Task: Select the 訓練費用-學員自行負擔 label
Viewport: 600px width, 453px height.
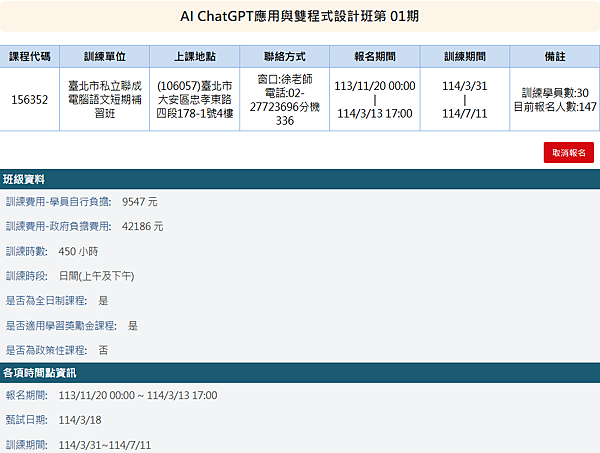Action: tap(59, 202)
